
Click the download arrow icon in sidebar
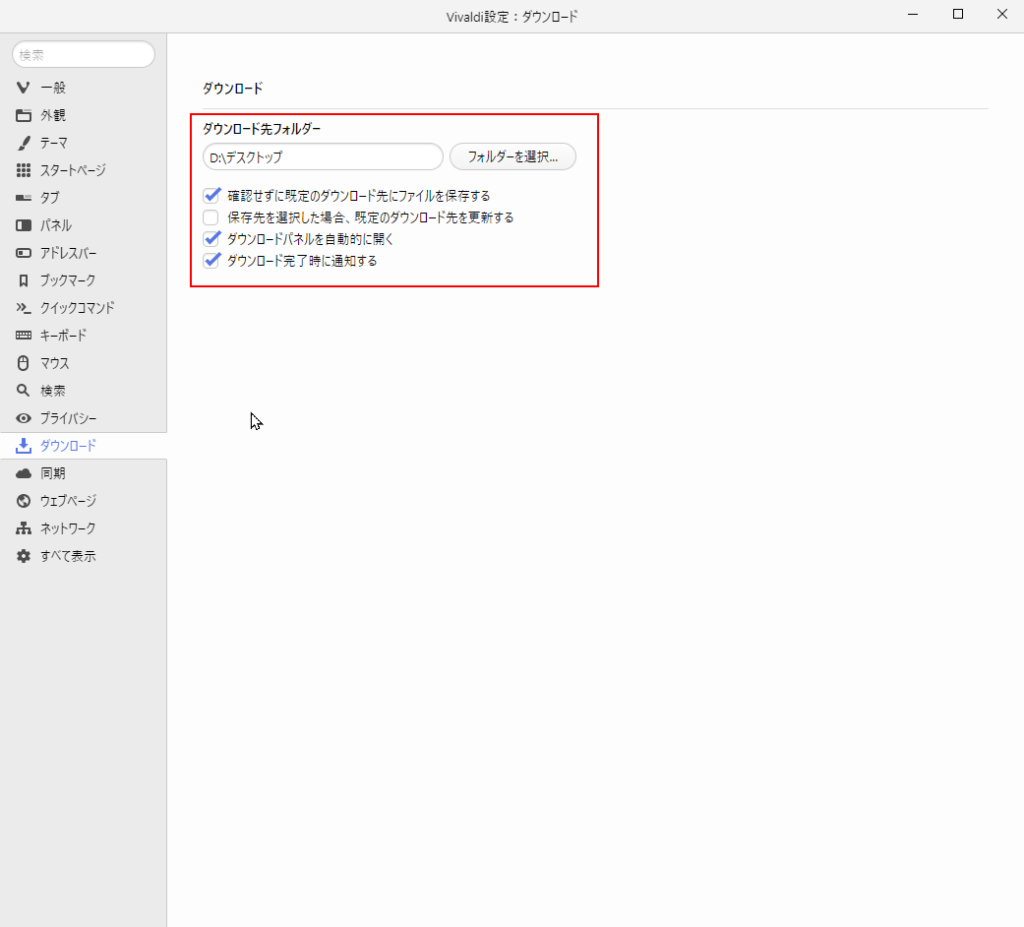pos(24,446)
